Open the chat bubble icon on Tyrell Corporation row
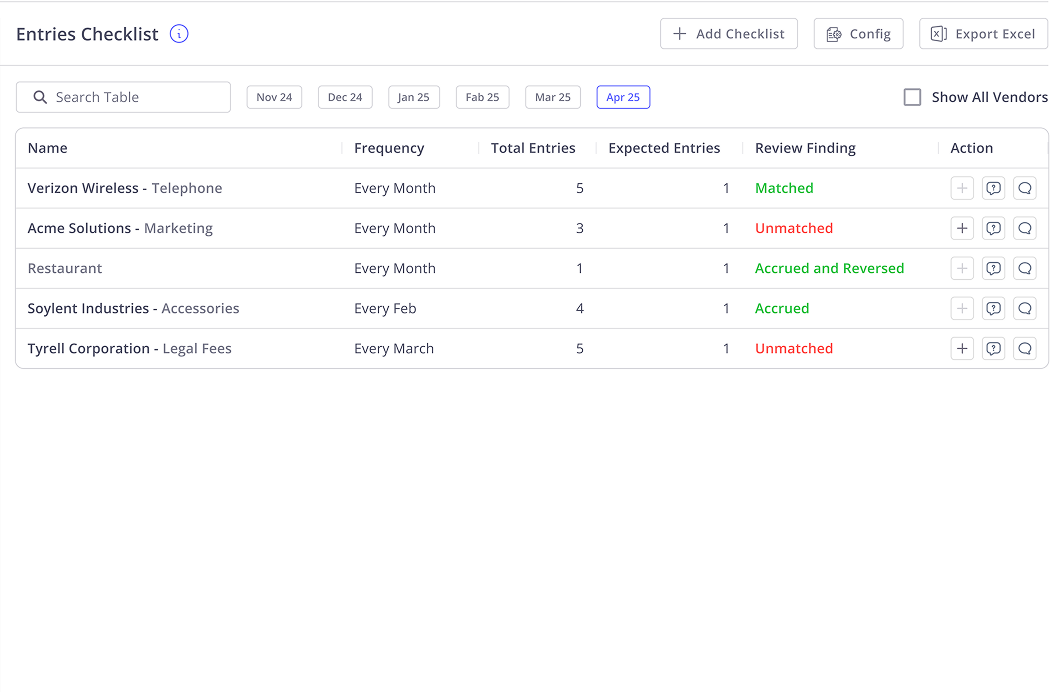 pyautogui.click(x=1024, y=348)
